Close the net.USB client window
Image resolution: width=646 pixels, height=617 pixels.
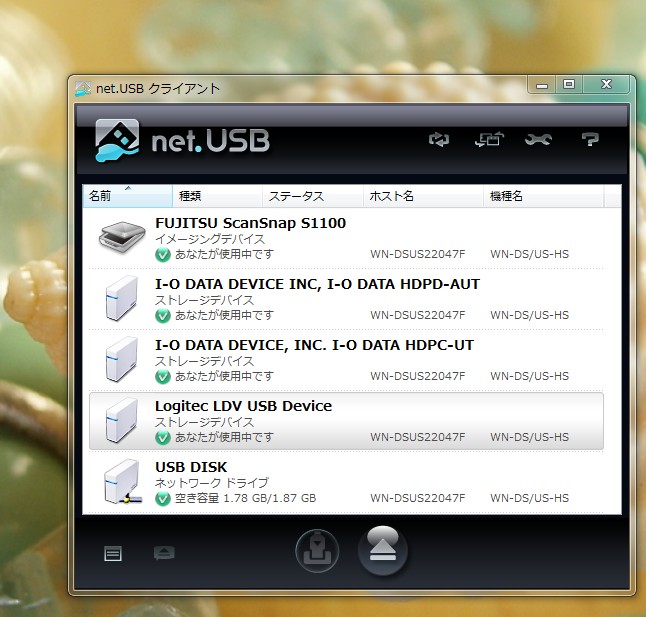(606, 84)
